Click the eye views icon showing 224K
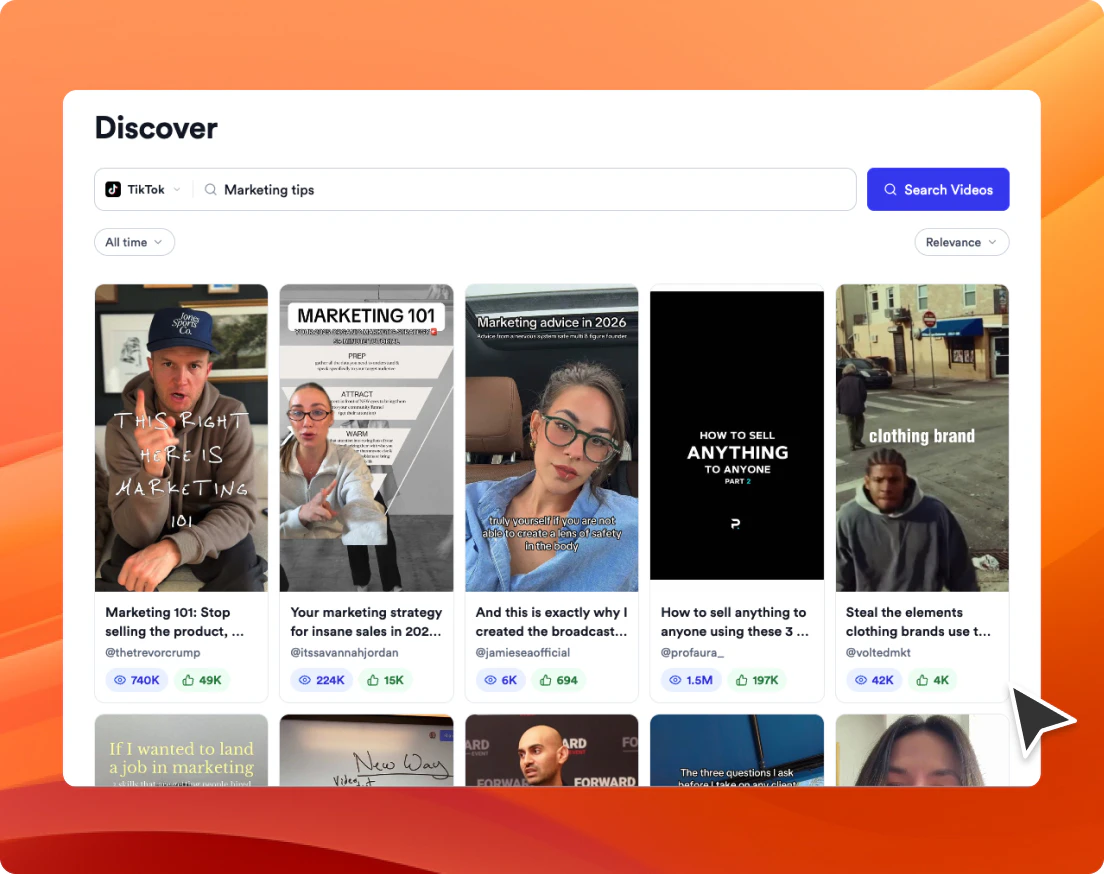This screenshot has height=874, width=1104. point(305,680)
